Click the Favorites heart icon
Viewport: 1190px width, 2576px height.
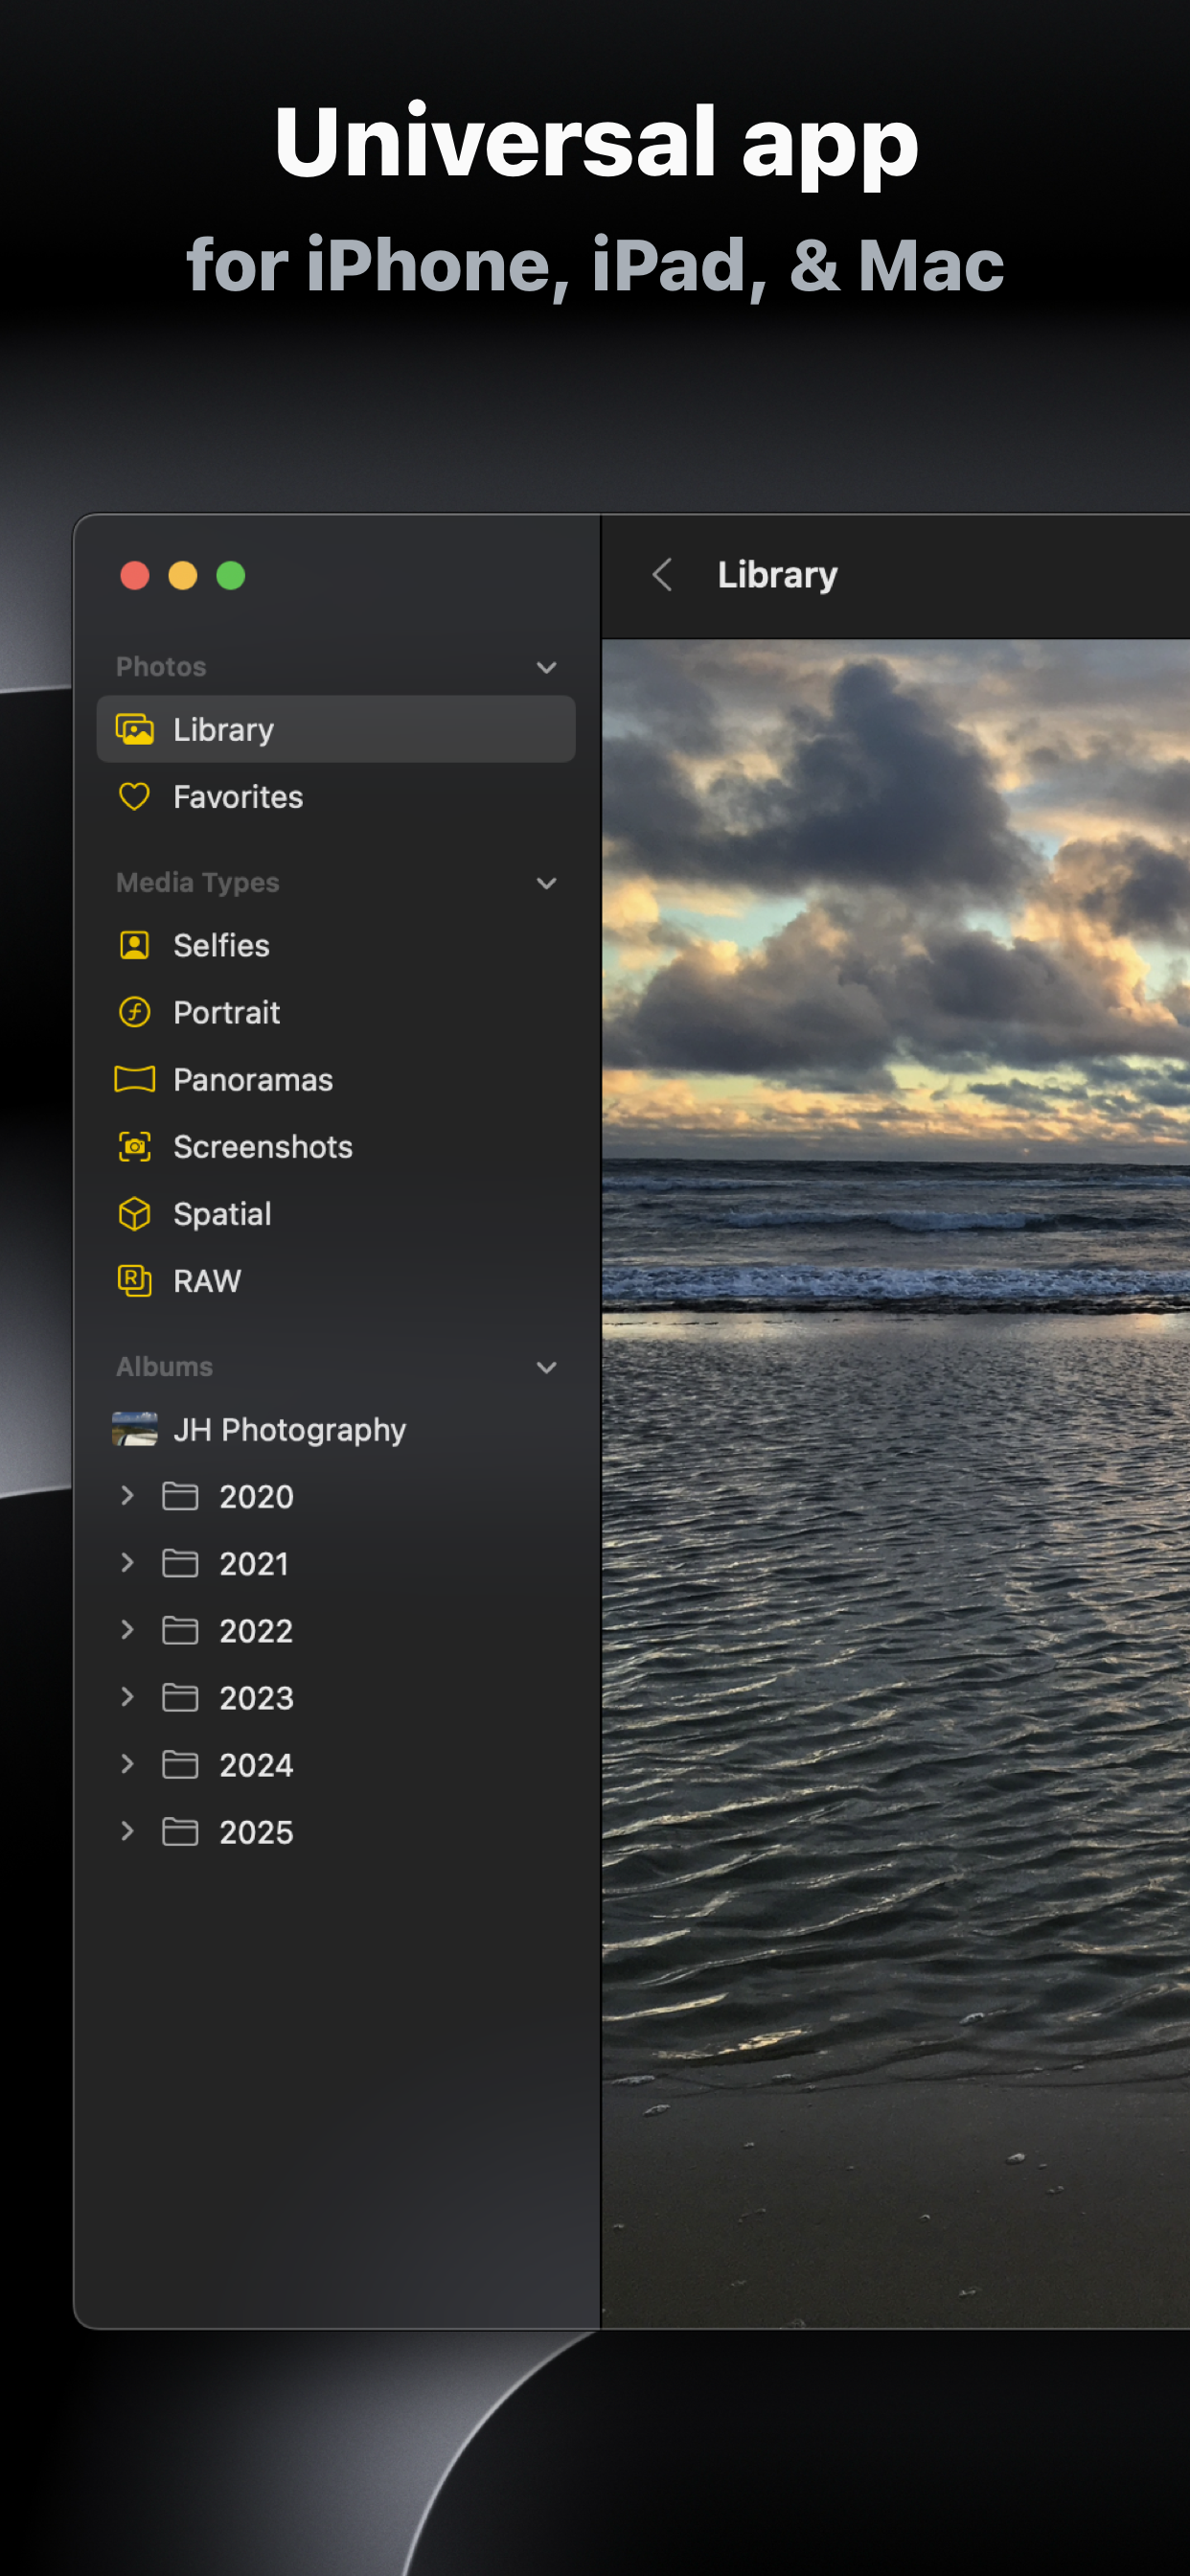click(134, 796)
